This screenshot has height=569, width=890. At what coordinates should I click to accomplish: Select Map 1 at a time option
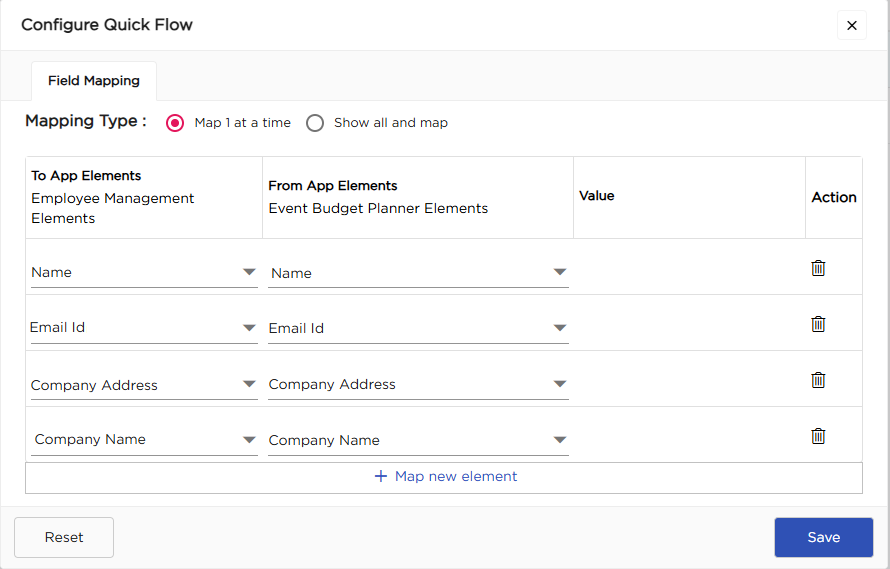pos(176,123)
